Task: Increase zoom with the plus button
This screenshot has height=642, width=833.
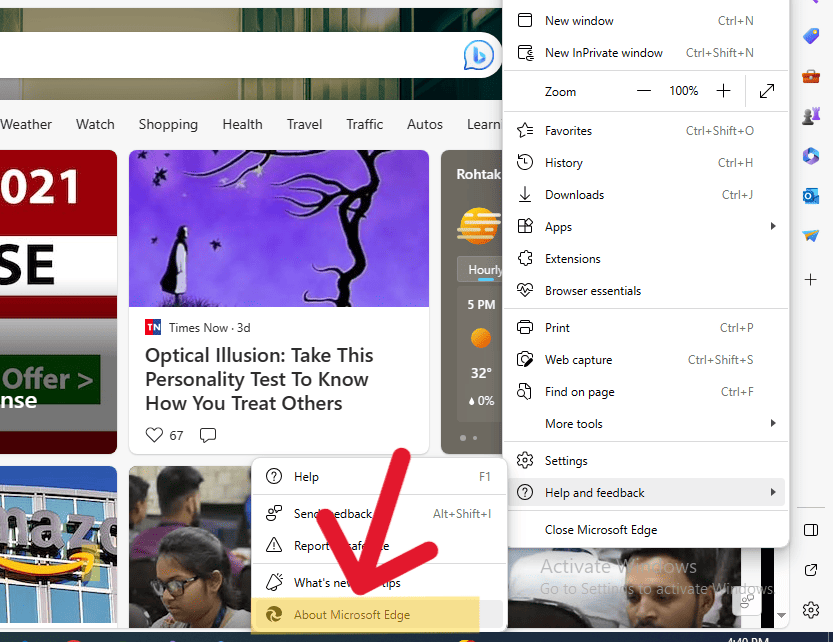Action: pyautogui.click(x=723, y=91)
